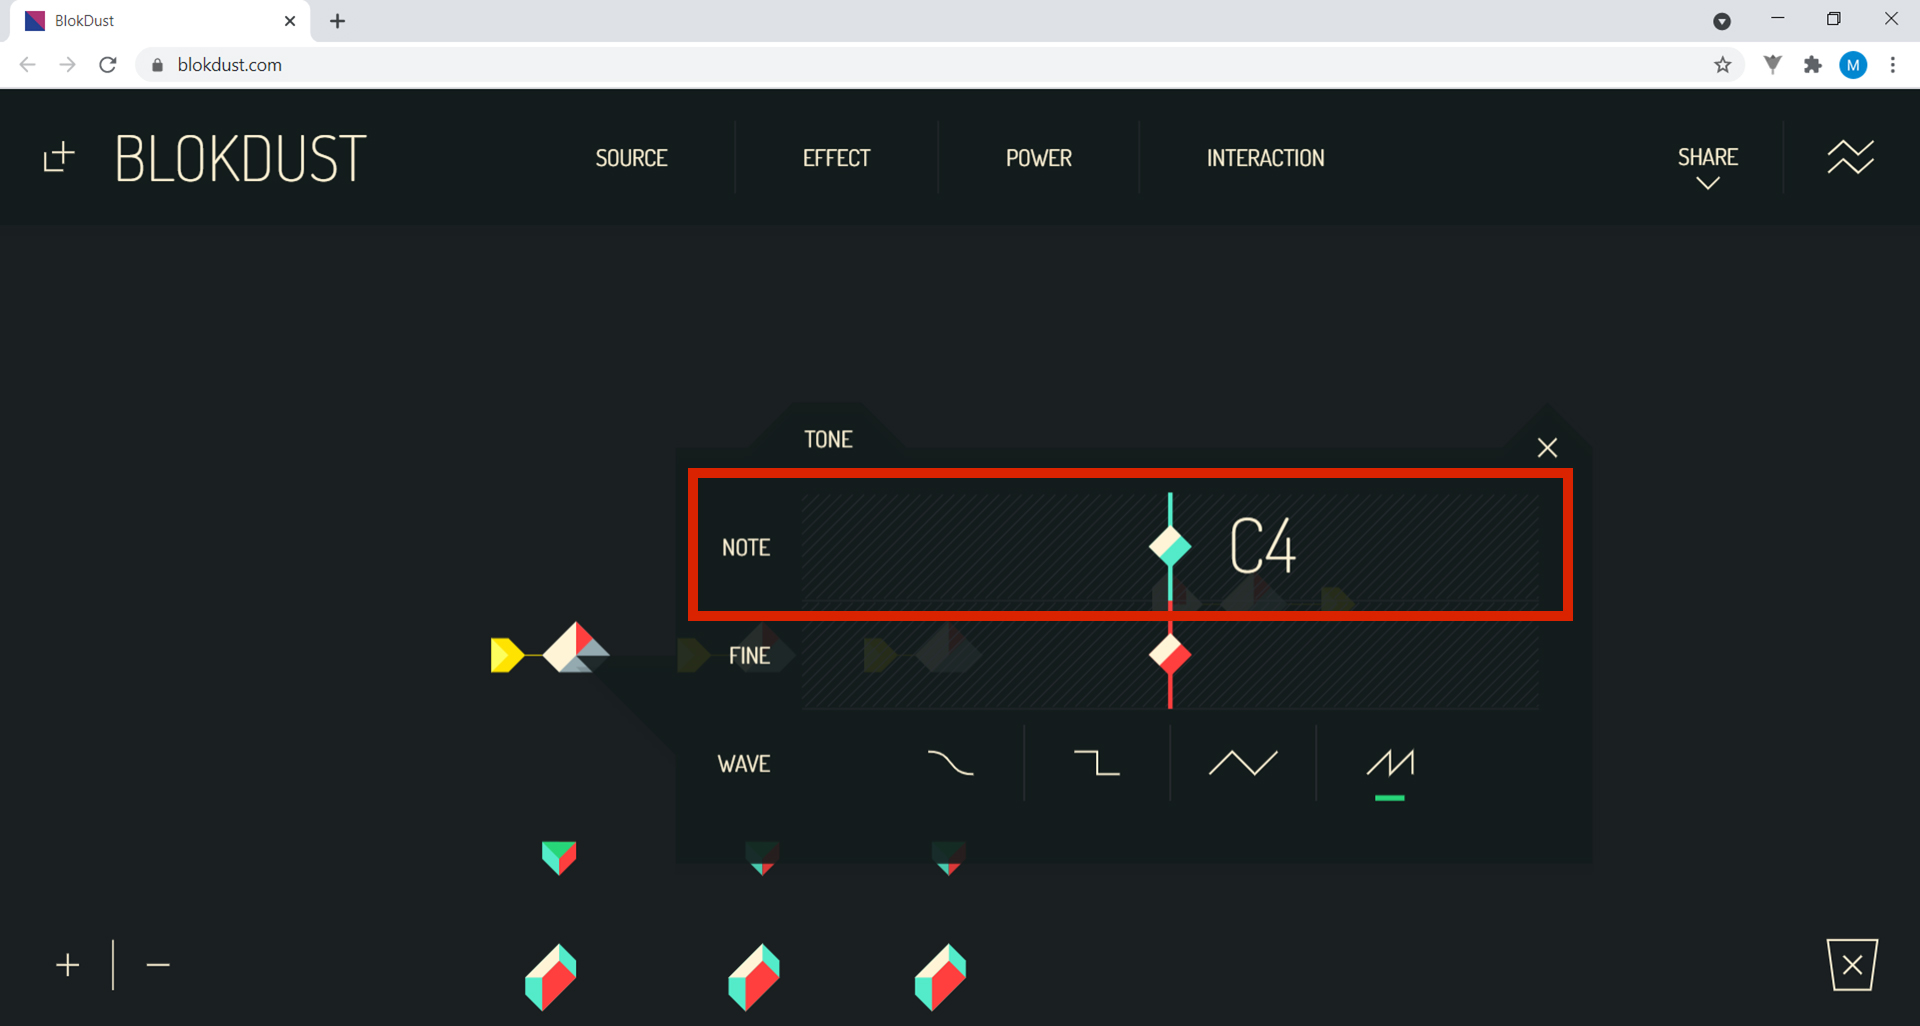Image resolution: width=1920 pixels, height=1026 pixels.
Task: Click the trash bin delete icon
Action: 1852,964
